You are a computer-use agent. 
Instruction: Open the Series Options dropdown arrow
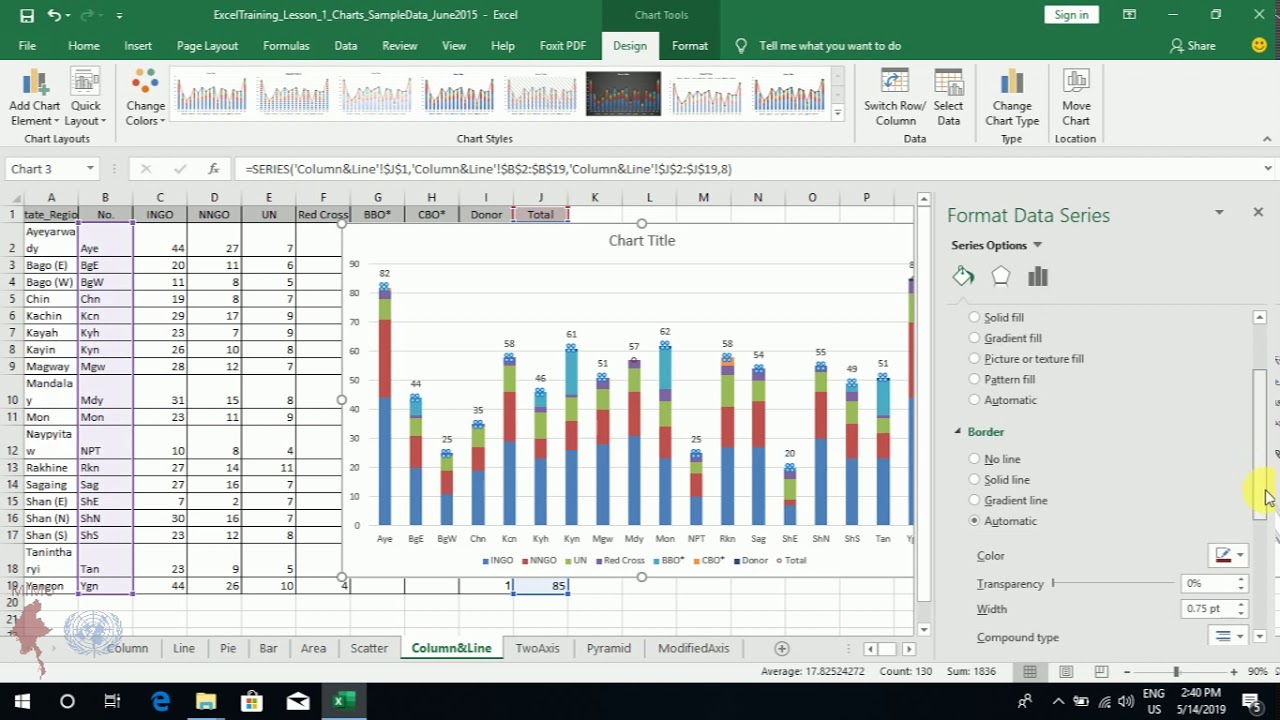click(1037, 245)
